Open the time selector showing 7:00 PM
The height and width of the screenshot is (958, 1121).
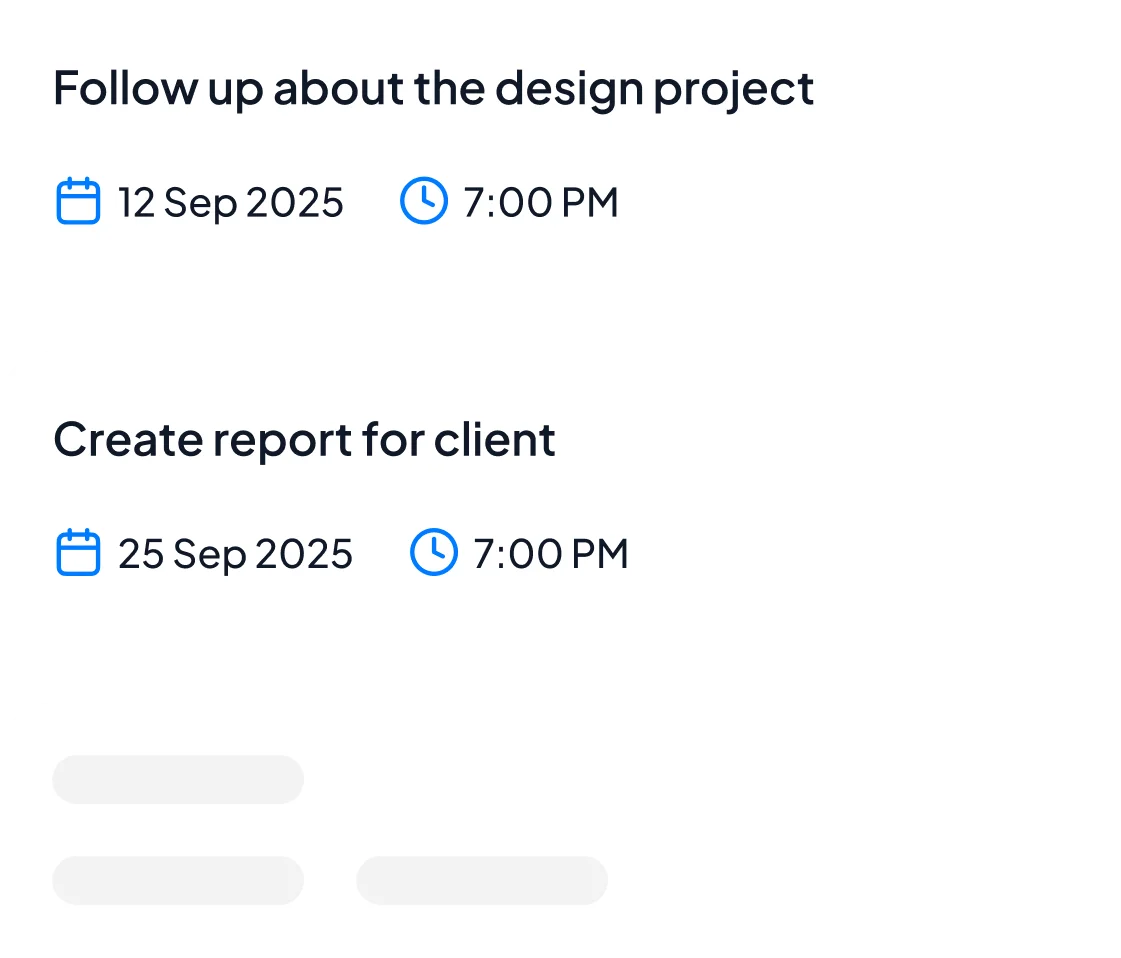540,201
